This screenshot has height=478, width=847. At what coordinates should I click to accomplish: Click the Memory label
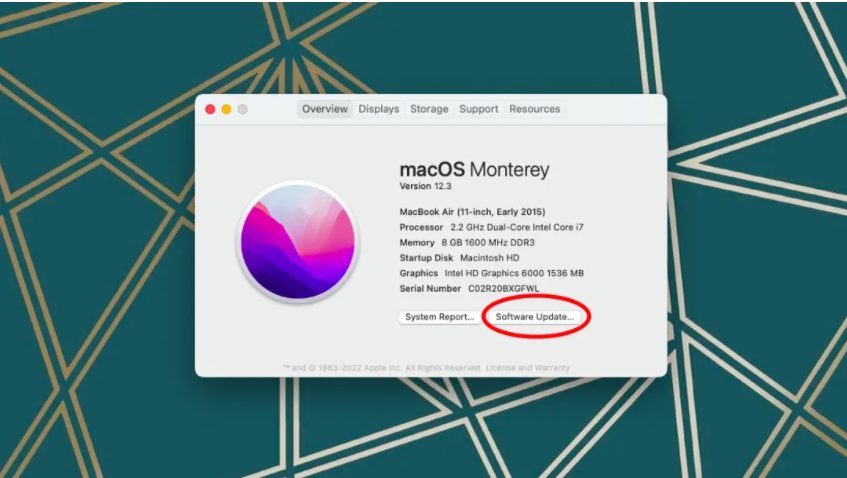pyautogui.click(x=417, y=243)
